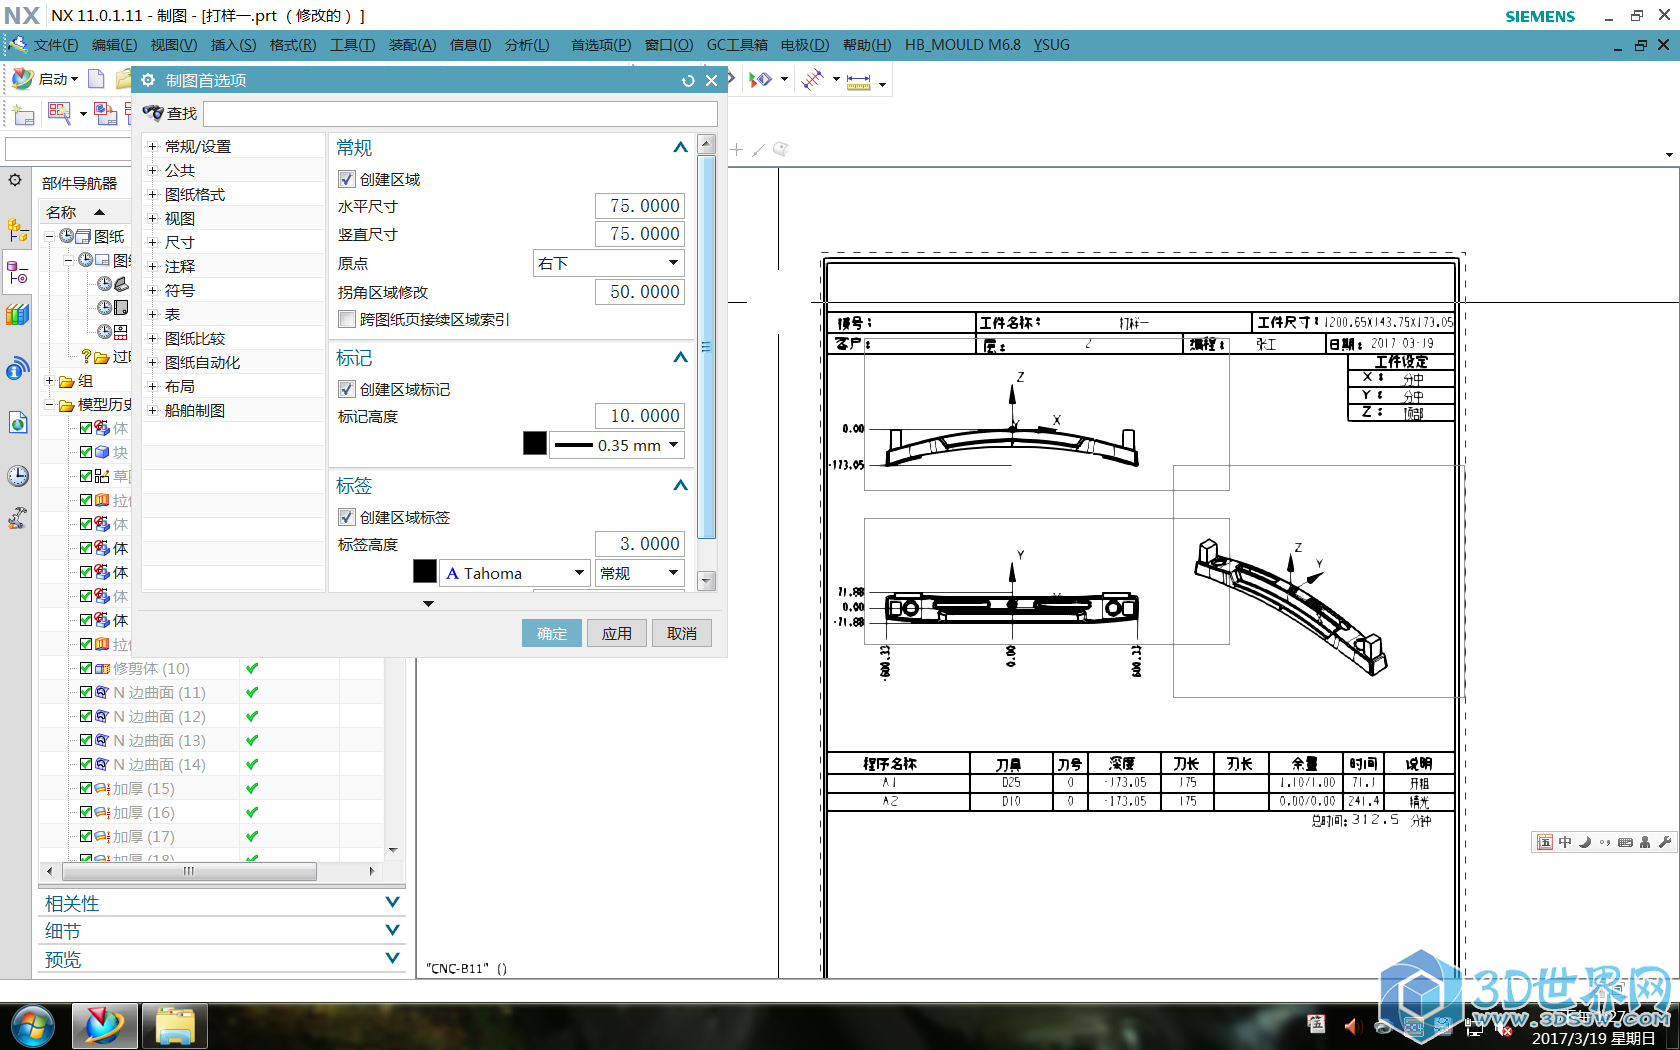Image resolution: width=1680 pixels, height=1050 pixels.
Task: Click the new sheet toolbar icon
Action: (23, 115)
